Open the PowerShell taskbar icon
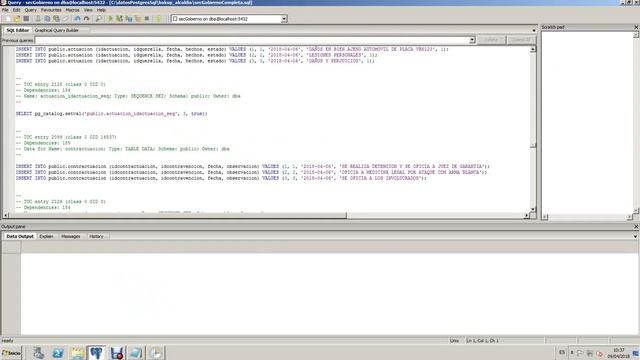This screenshot has height=360, width=640. coord(58,353)
